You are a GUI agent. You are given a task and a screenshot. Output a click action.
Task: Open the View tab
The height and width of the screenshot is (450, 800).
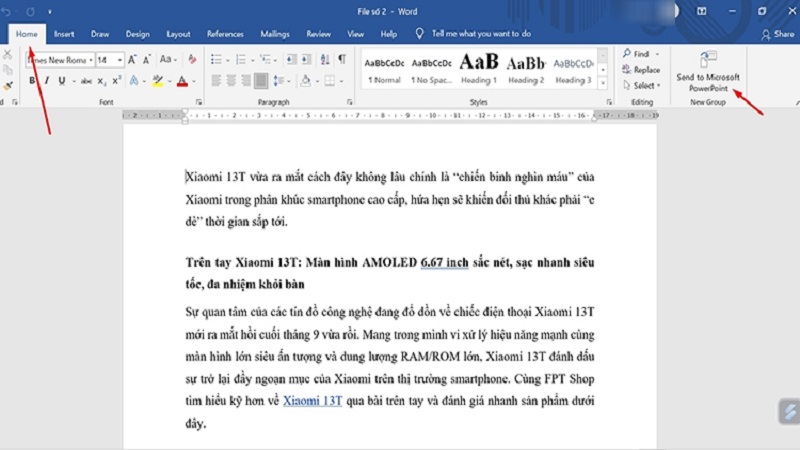[x=356, y=34]
